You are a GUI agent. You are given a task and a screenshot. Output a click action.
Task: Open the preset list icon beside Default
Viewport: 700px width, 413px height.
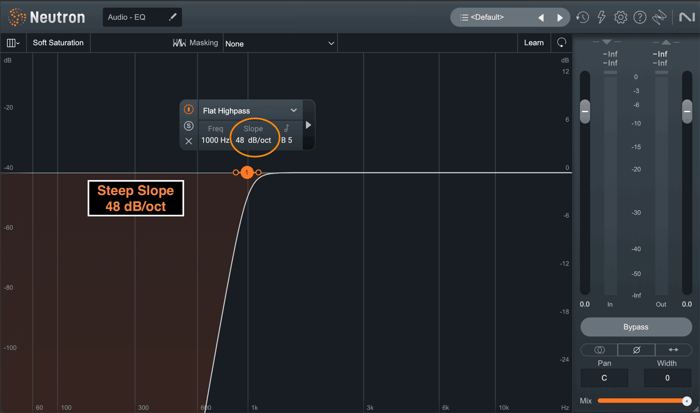coord(464,17)
